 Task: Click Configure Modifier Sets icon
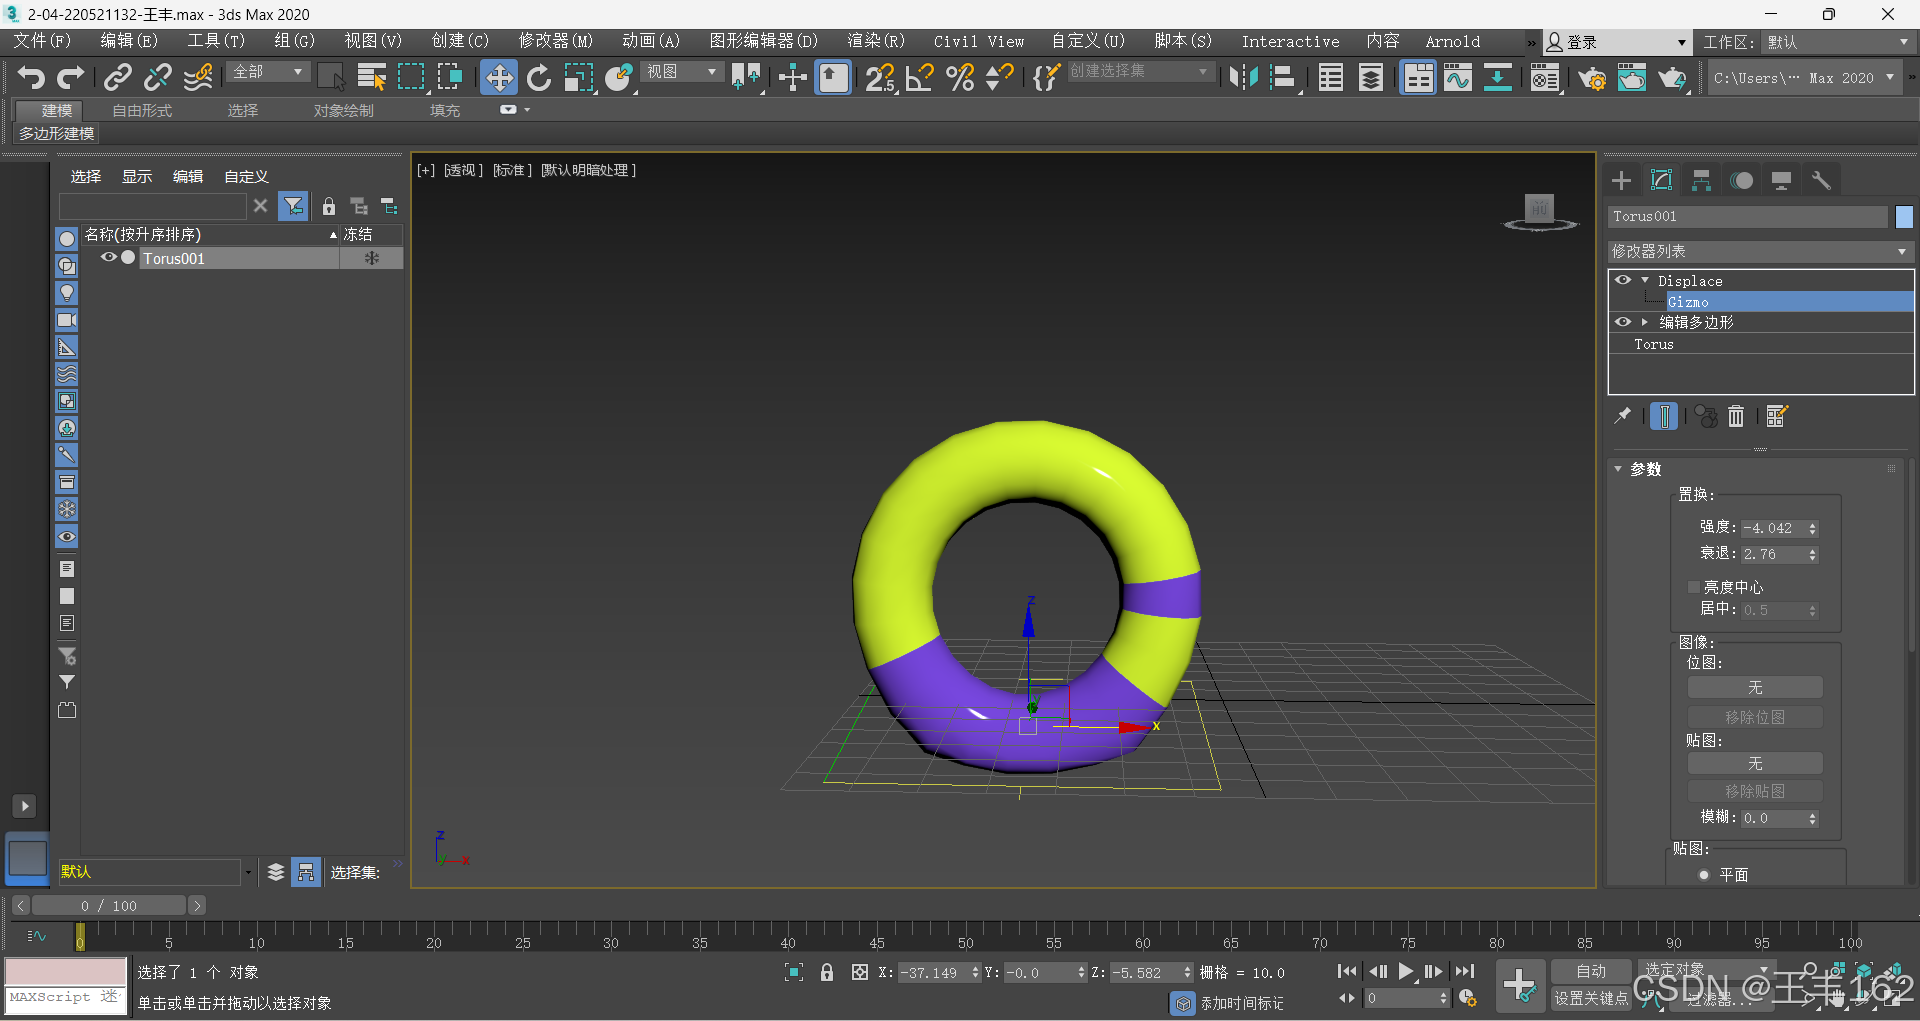(x=1776, y=416)
